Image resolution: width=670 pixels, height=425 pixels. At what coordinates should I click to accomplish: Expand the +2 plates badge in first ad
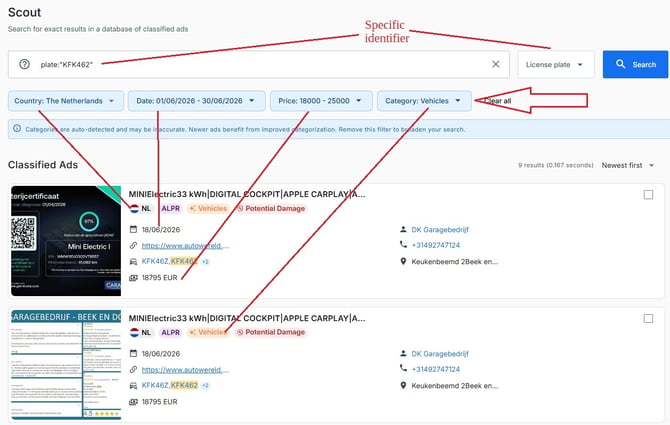pos(206,262)
